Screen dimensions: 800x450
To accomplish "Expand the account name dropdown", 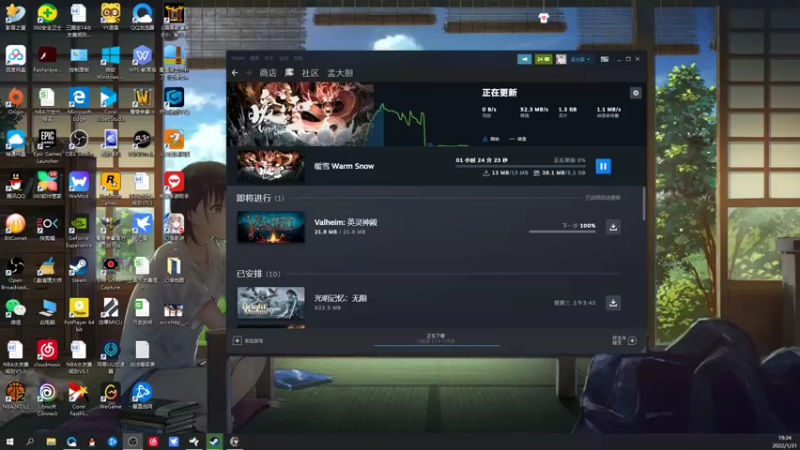I will (x=581, y=59).
